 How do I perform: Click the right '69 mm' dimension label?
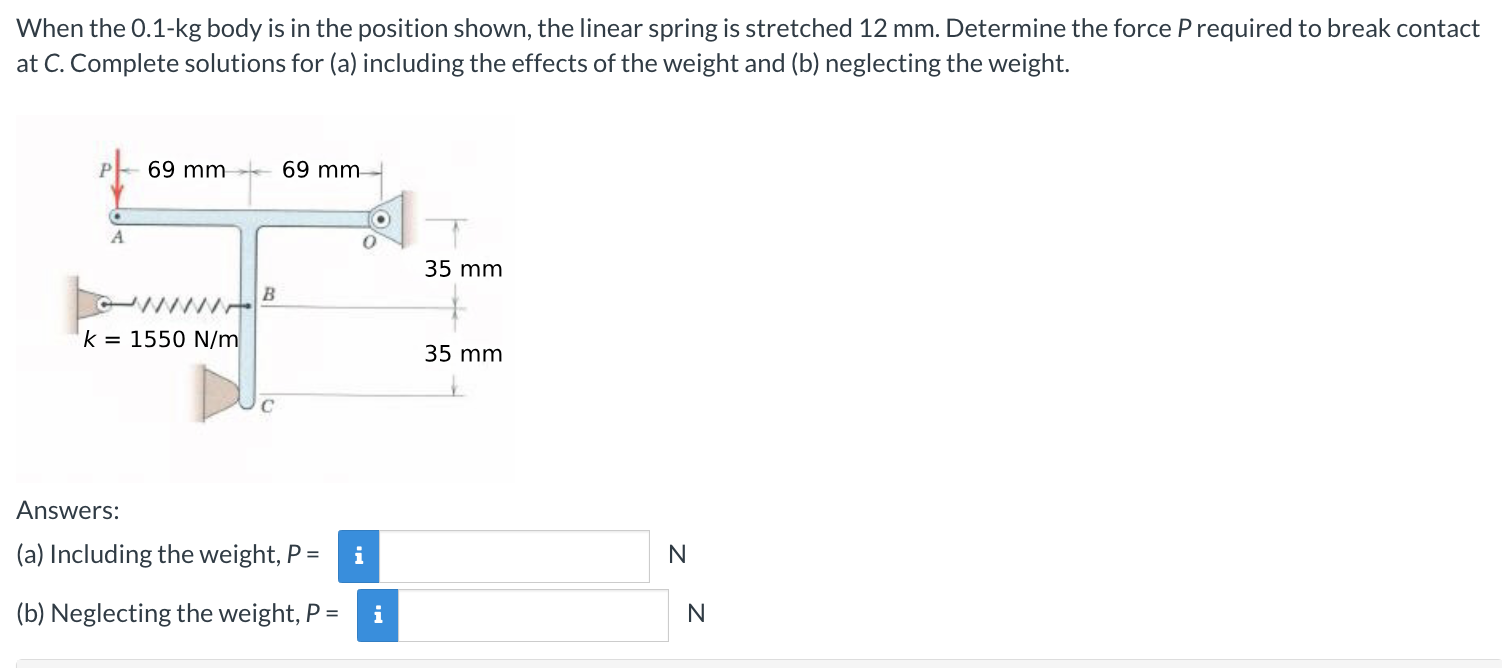320,170
